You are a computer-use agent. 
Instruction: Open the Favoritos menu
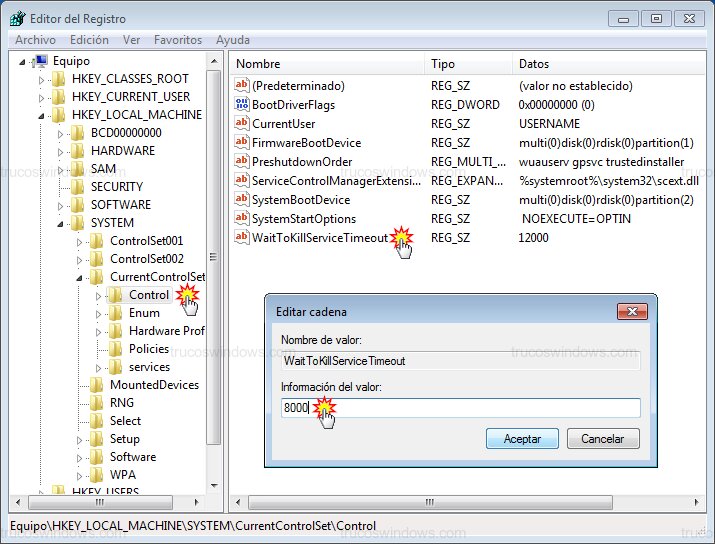click(x=177, y=40)
